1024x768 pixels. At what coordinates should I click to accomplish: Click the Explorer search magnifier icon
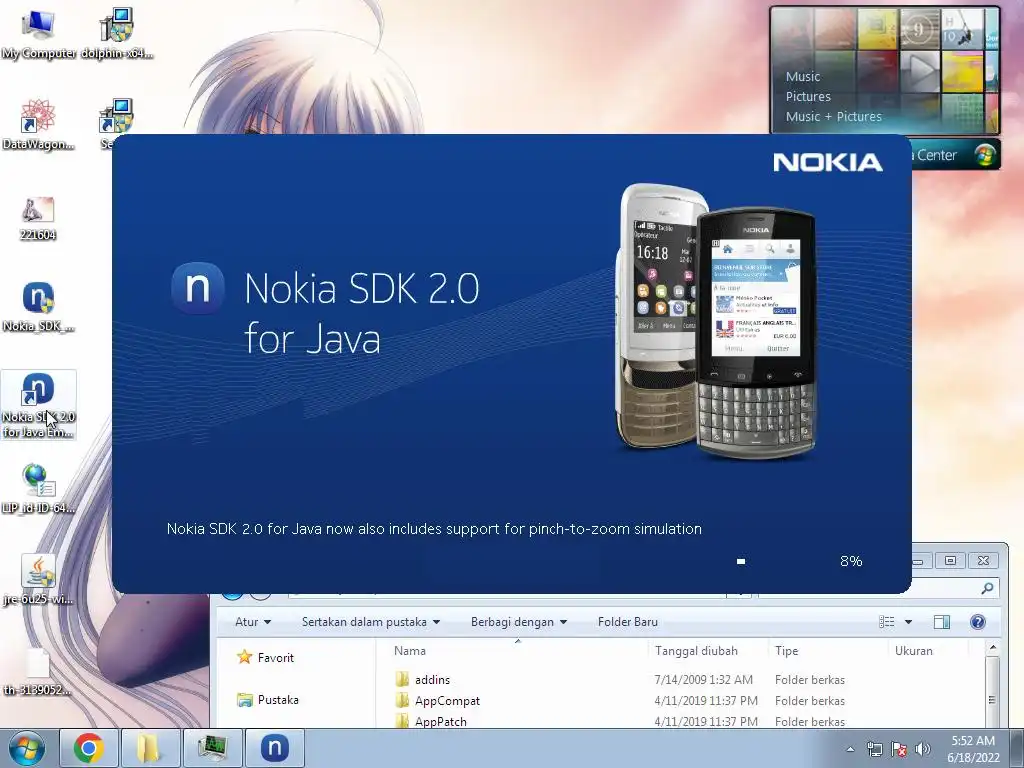click(987, 588)
